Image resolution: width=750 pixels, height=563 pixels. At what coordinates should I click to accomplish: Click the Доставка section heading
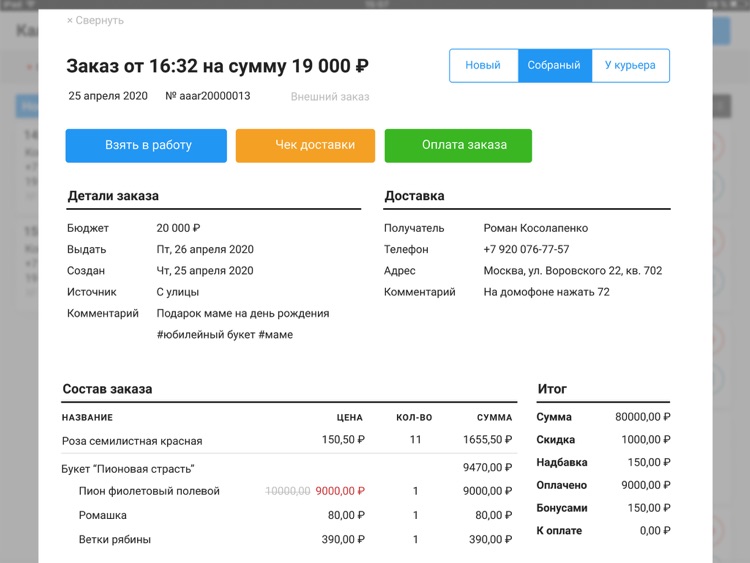[415, 196]
